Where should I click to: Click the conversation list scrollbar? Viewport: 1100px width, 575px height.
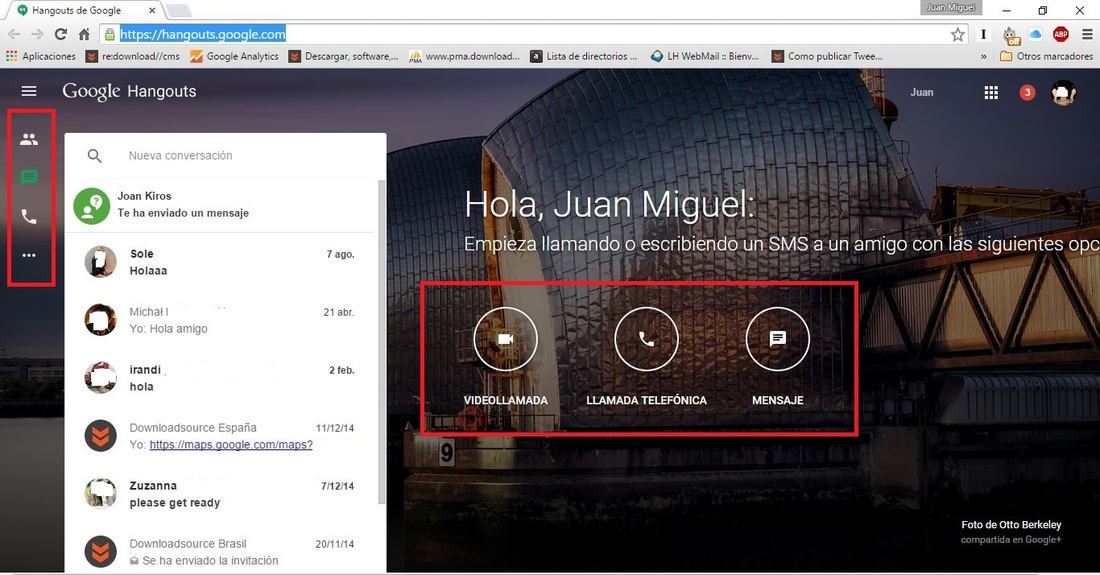(382, 341)
